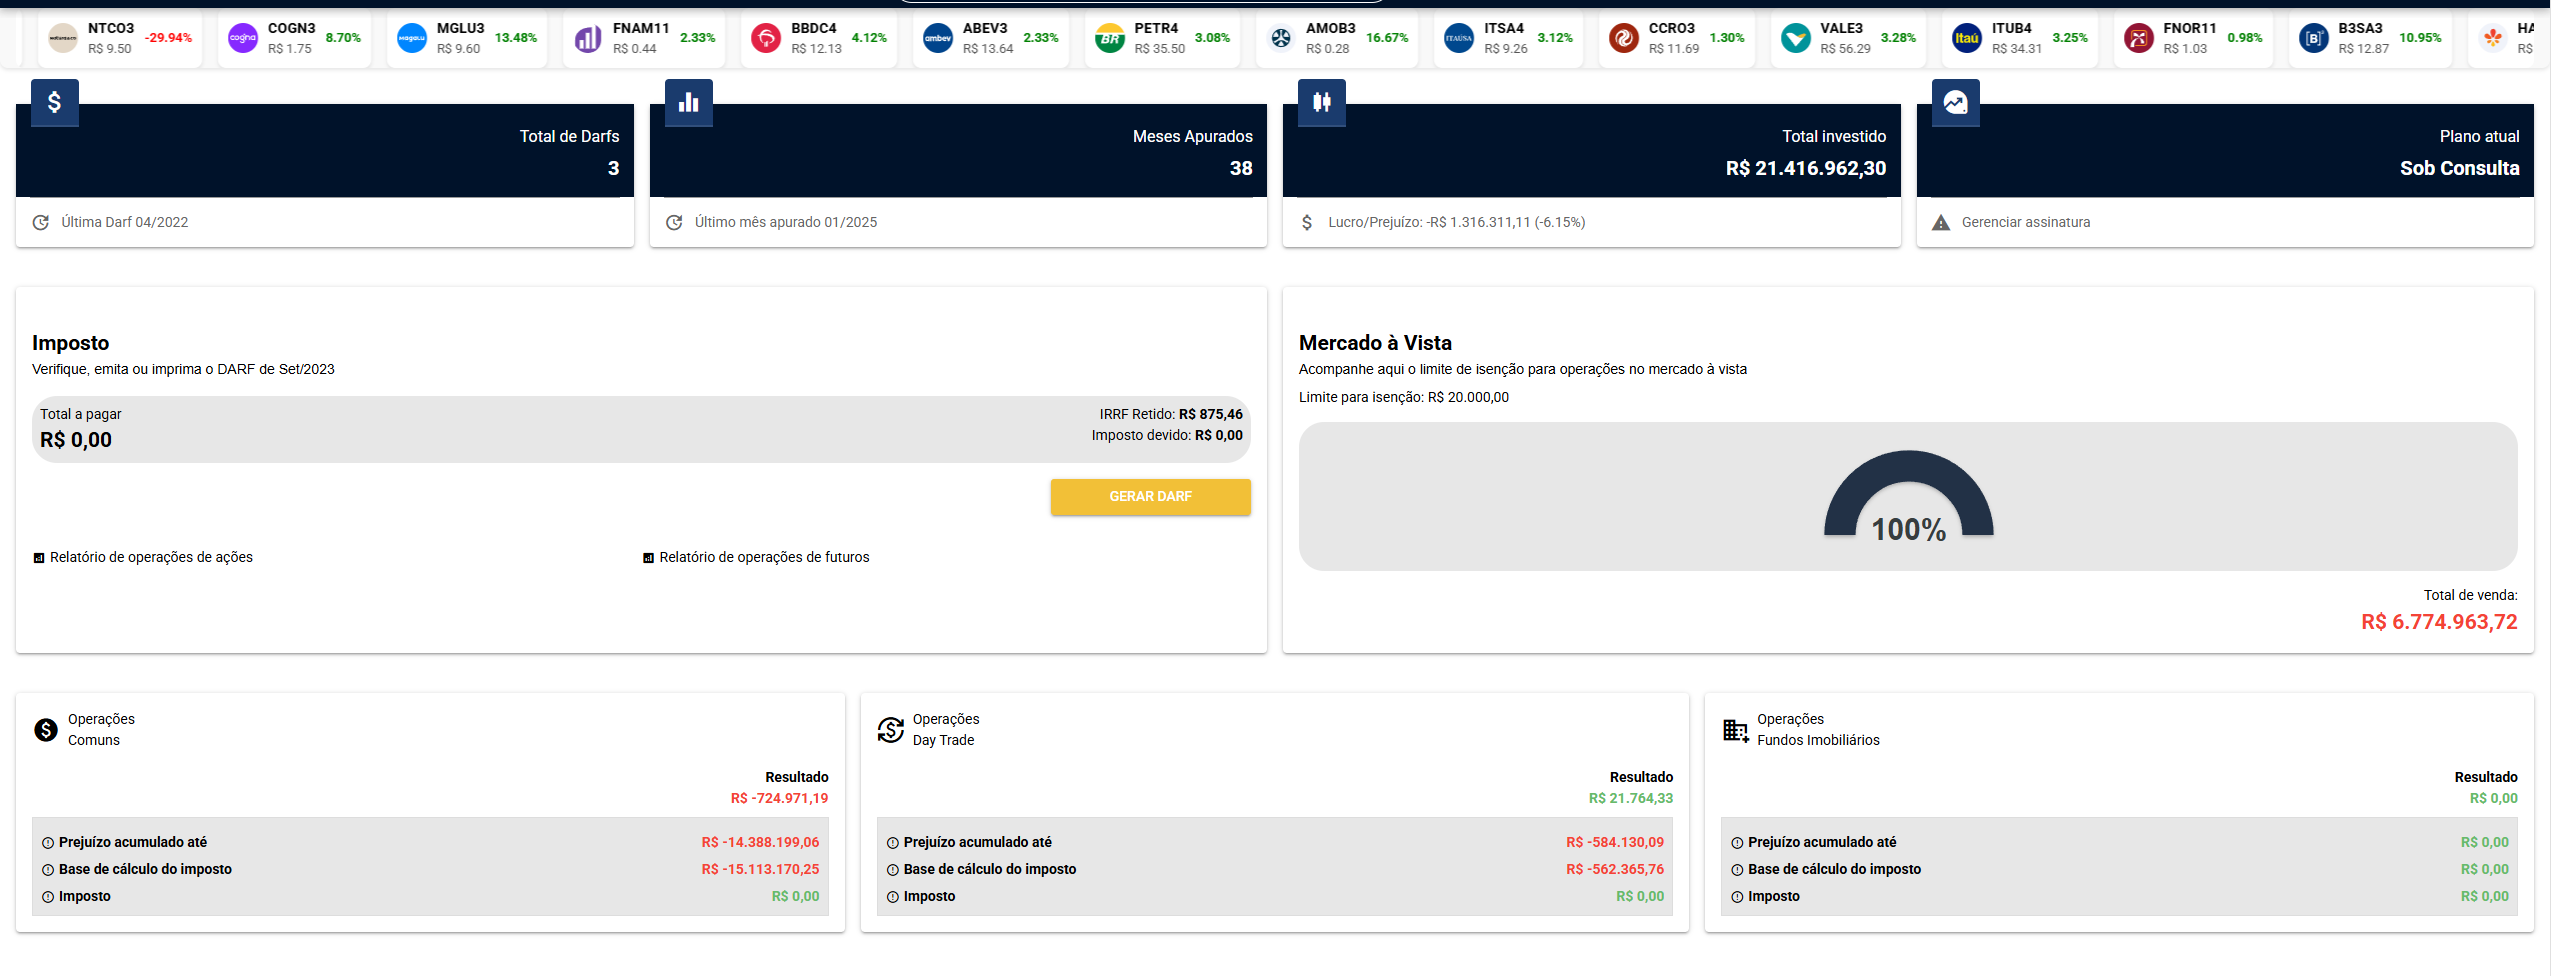Screen dimensions: 2551x976
Task: Click the clock icon beside Última Darf 04/2022
Action: [40, 222]
